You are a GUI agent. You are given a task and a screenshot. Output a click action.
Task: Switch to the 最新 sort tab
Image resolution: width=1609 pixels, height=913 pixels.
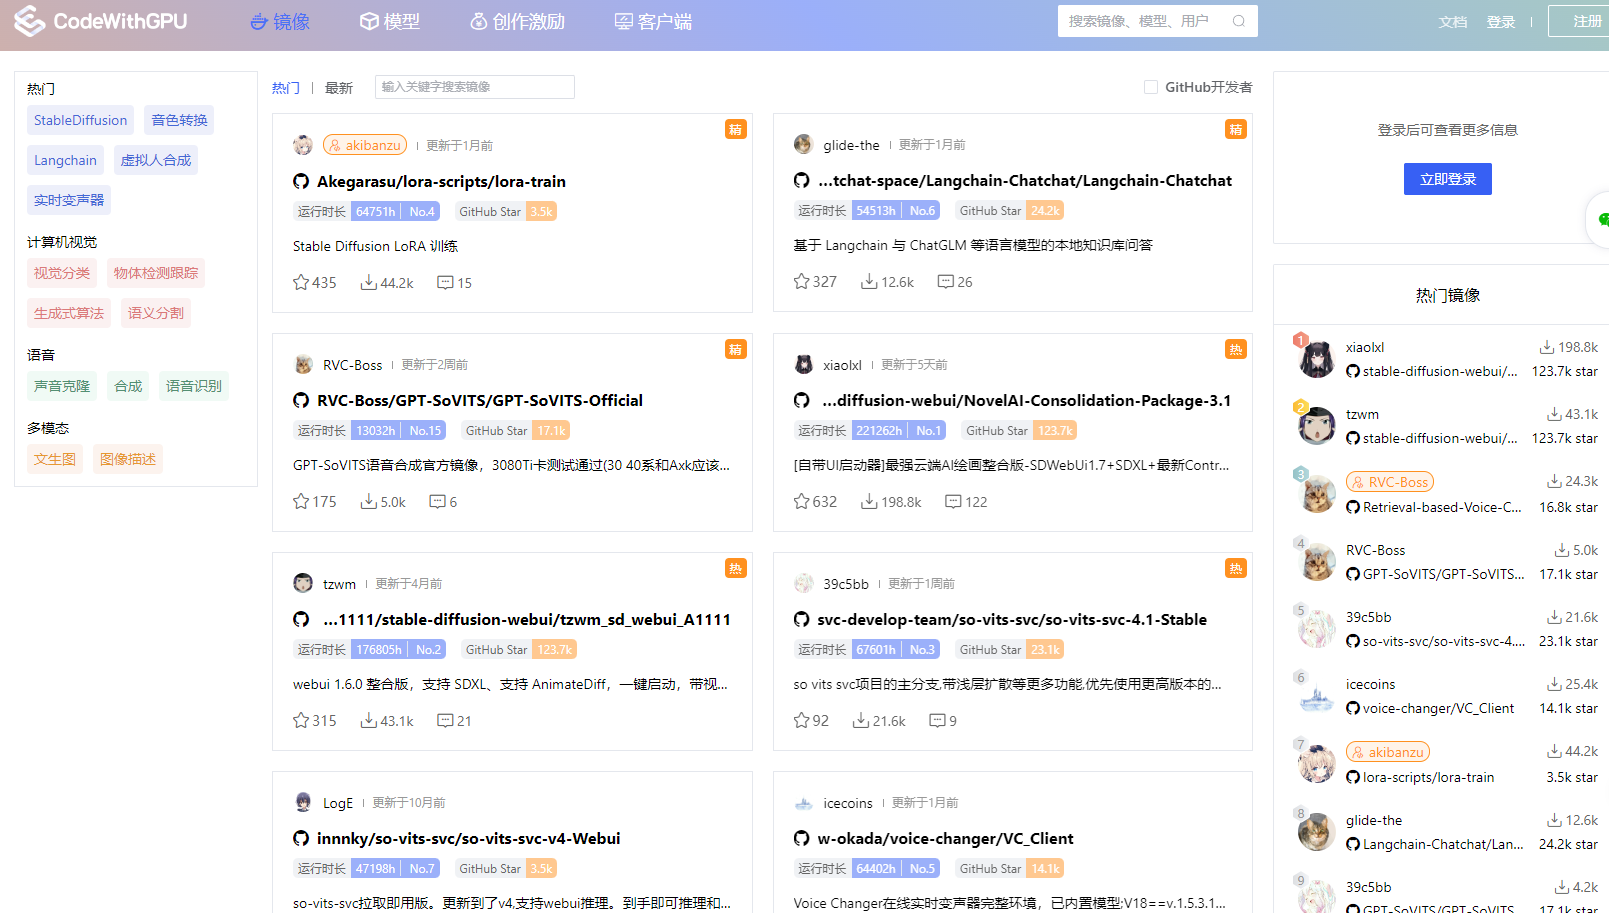339,88
